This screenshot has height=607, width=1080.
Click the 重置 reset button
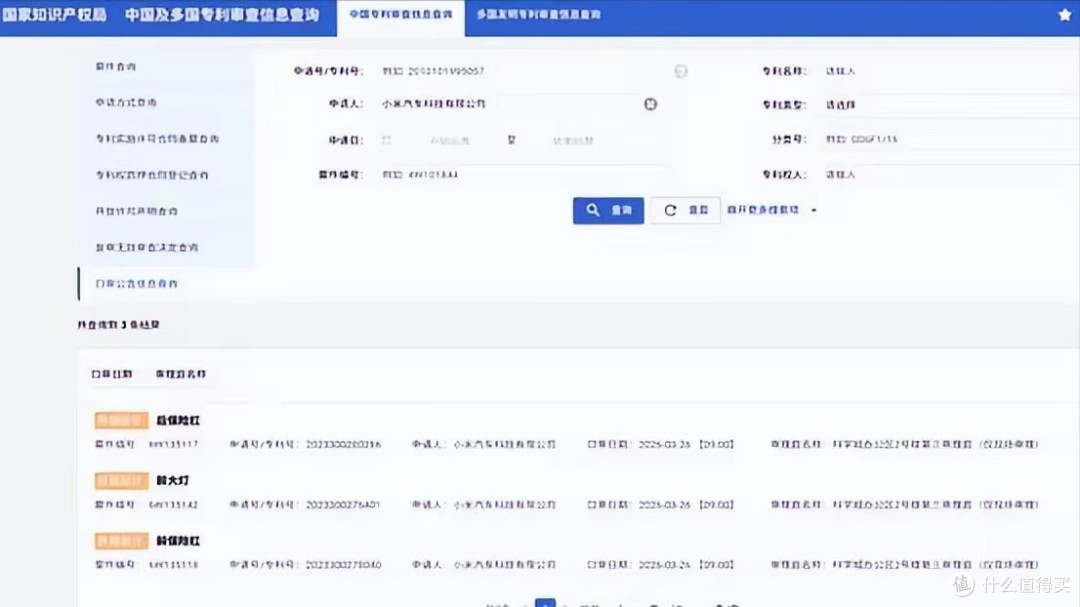point(685,210)
